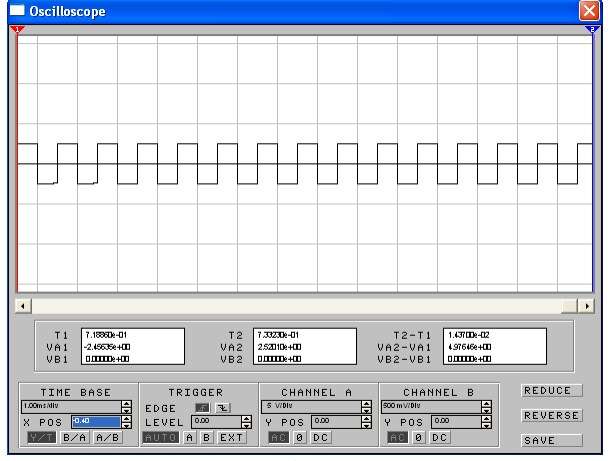Switch time base to B/A mode
The width and height of the screenshot is (610, 461).
click(x=74, y=437)
